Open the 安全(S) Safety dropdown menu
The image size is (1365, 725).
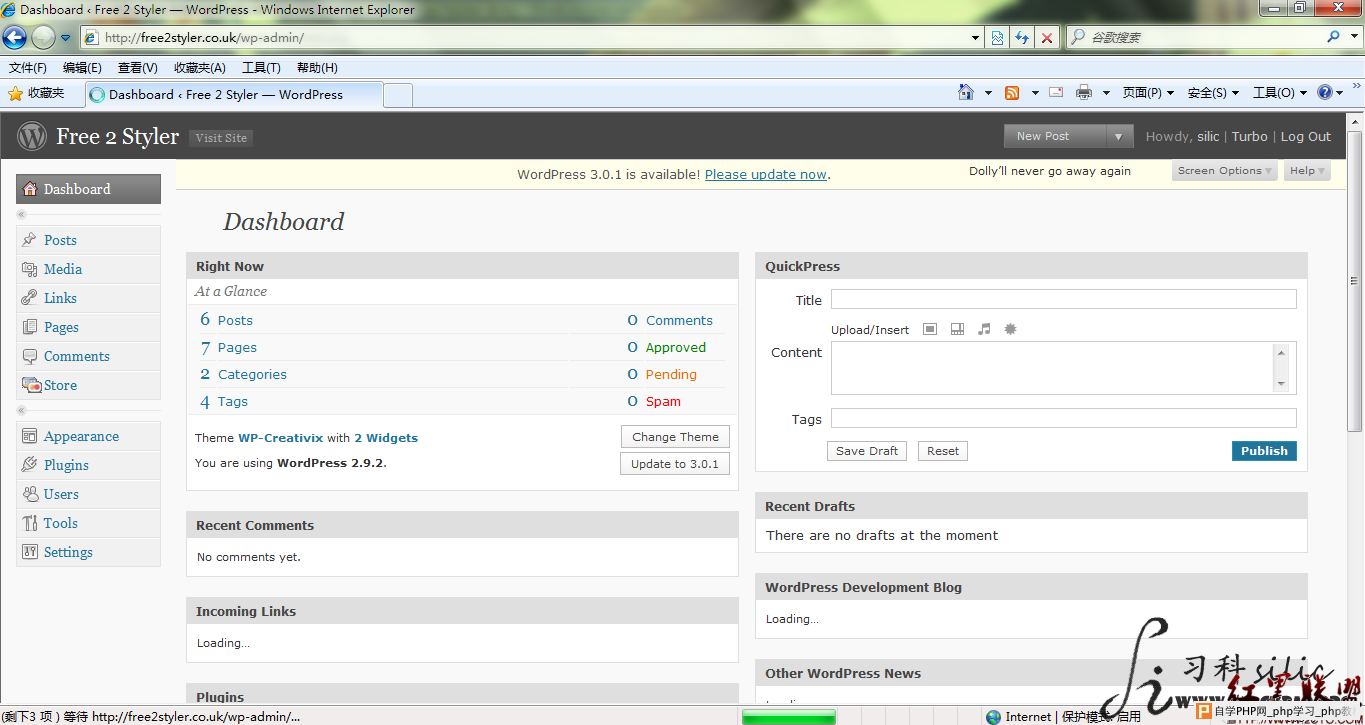(1213, 92)
